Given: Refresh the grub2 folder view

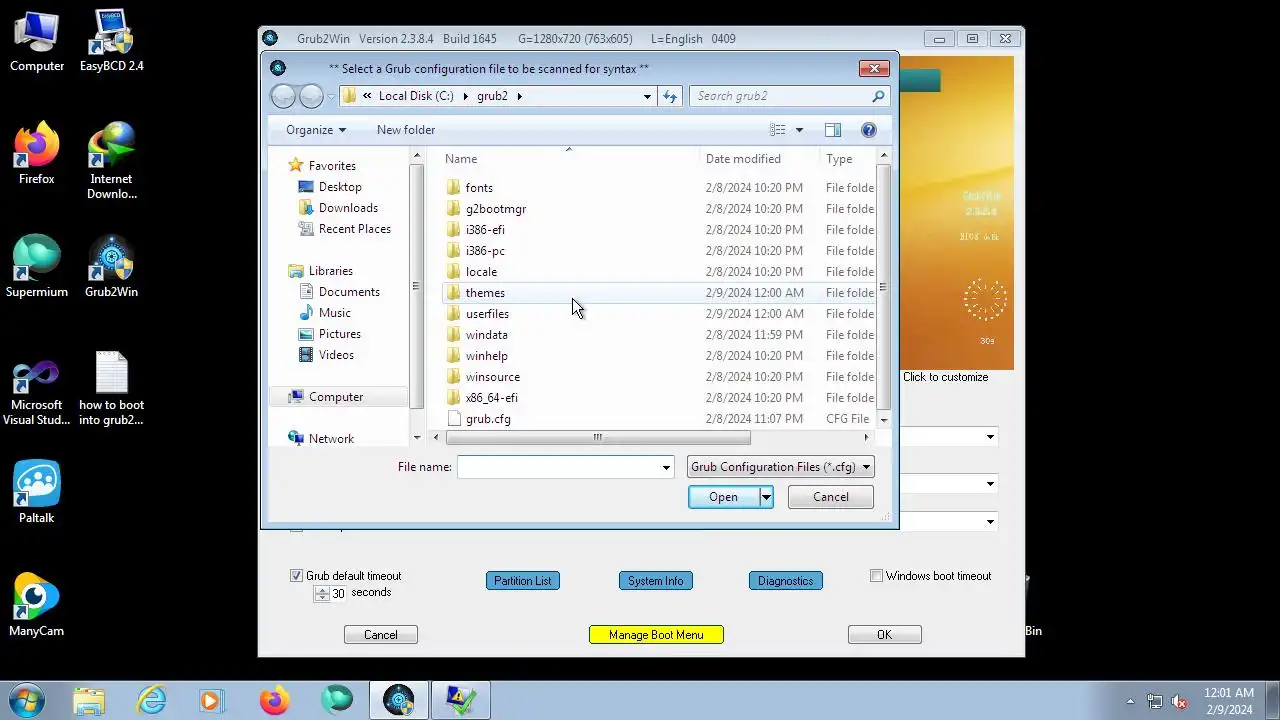Looking at the screenshot, I should pyautogui.click(x=670, y=96).
